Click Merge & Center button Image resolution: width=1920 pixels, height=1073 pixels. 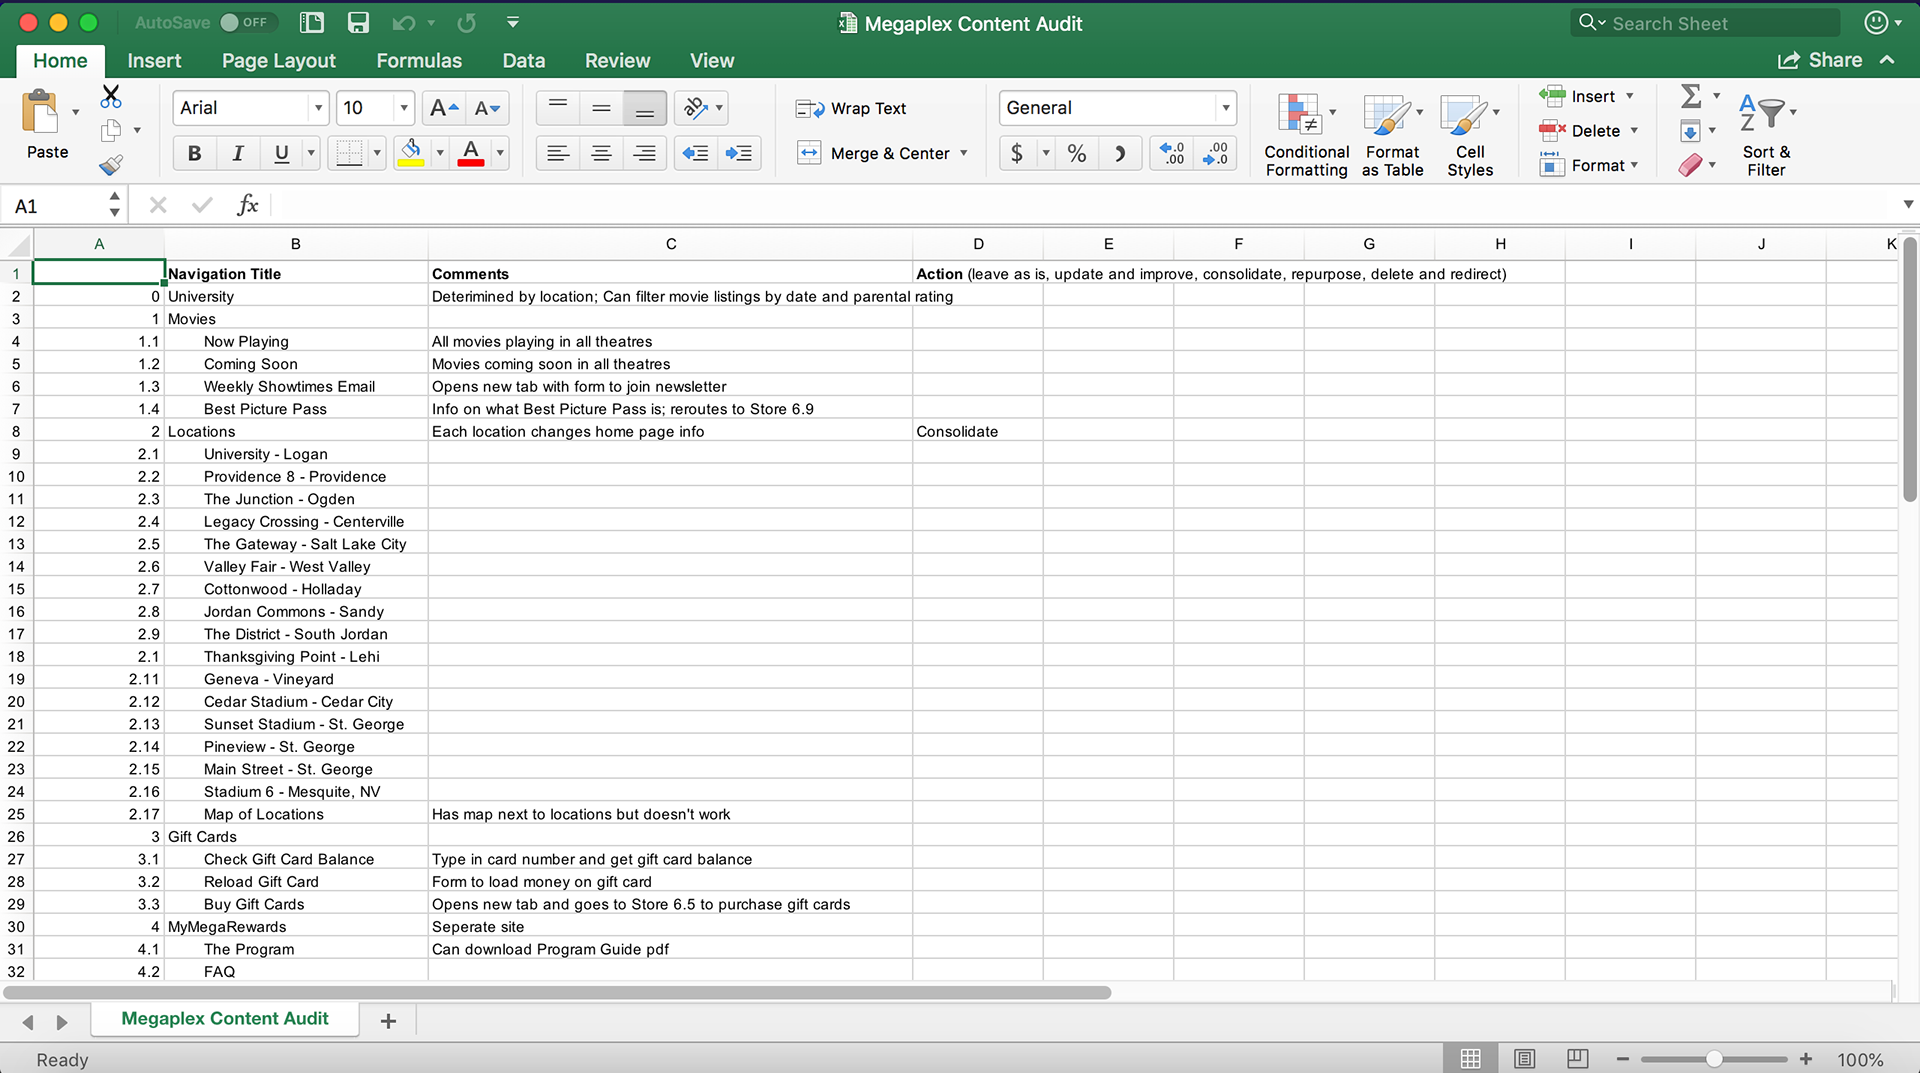click(873, 153)
